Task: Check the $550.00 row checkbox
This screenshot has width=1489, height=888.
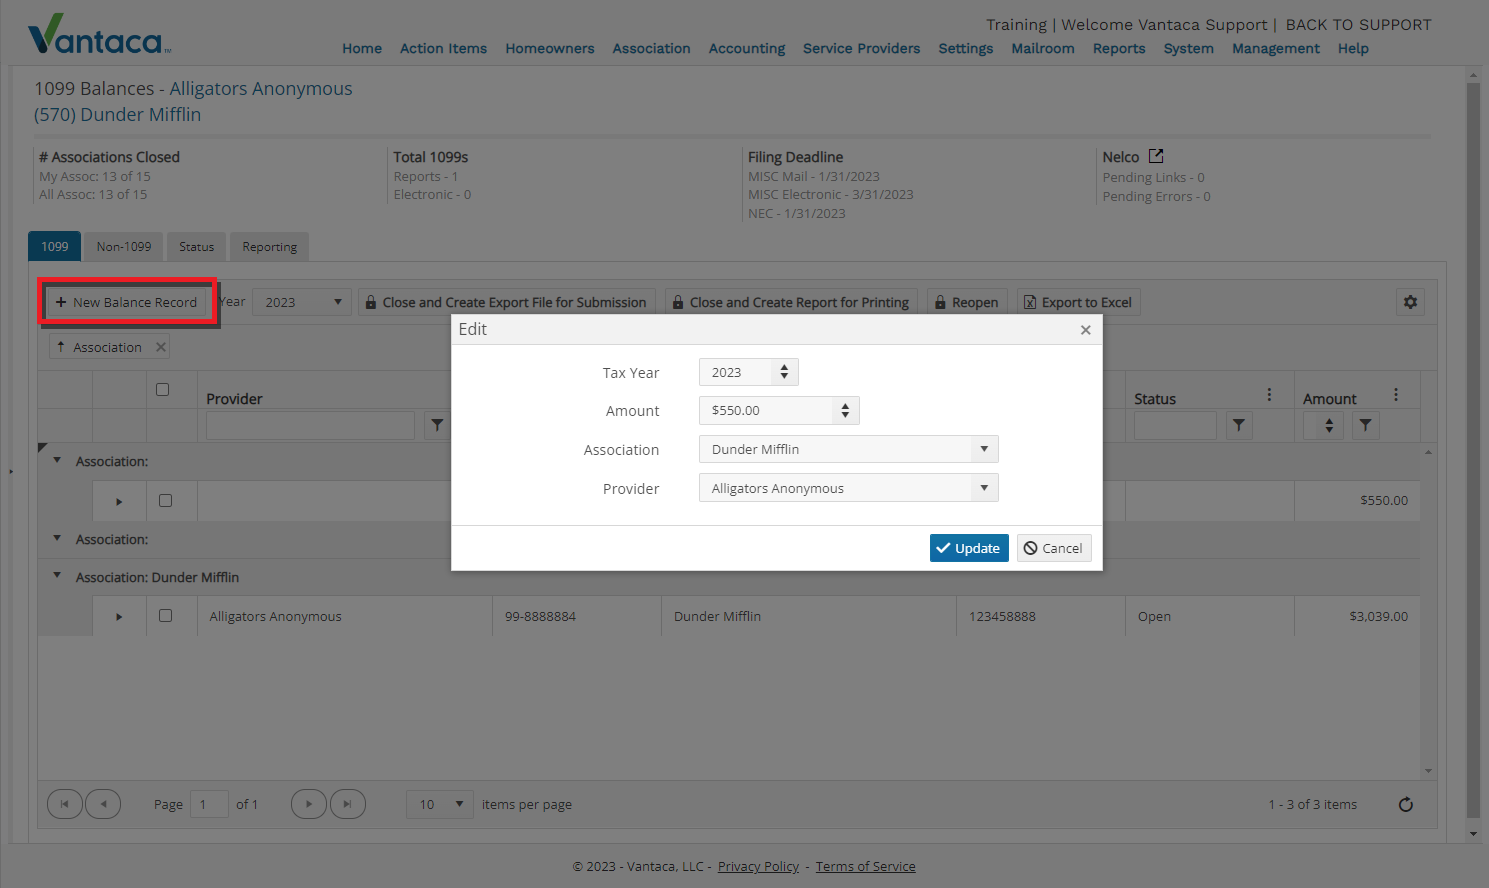Action: click(x=166, y=500)
